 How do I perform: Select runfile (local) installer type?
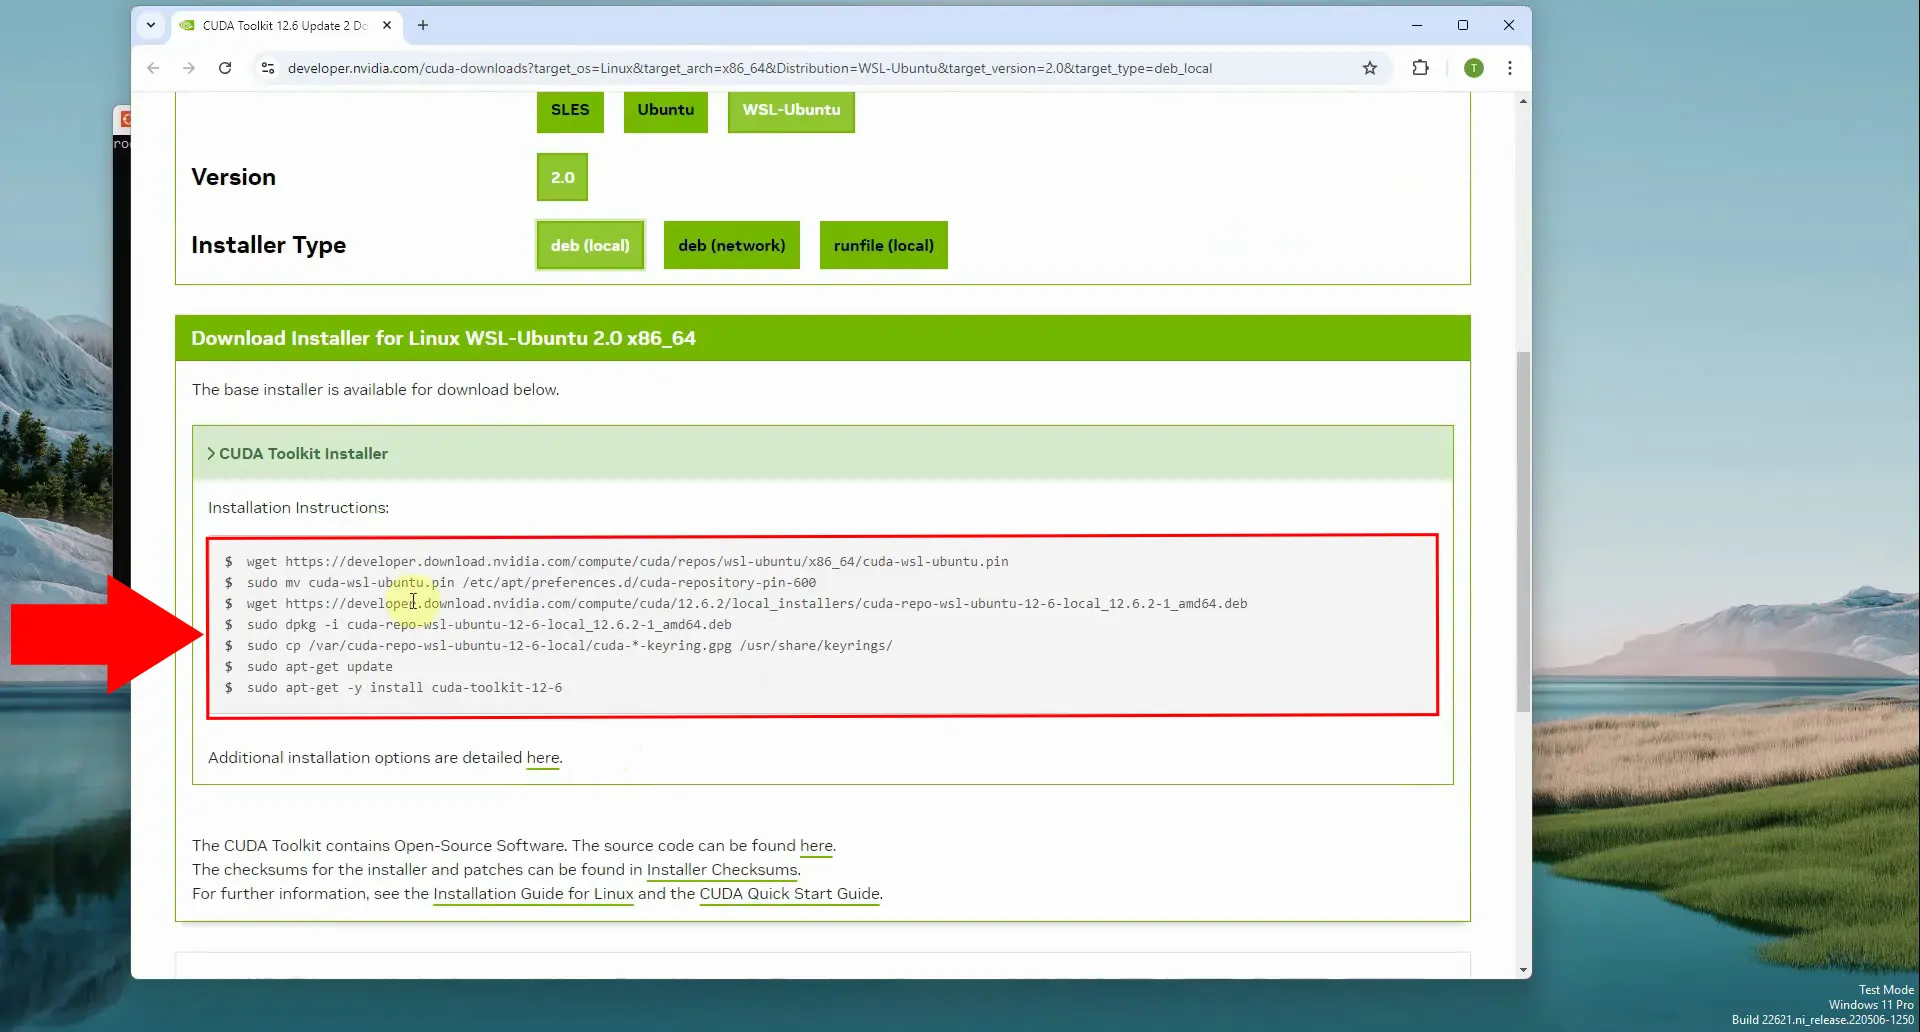click(884, 245)
